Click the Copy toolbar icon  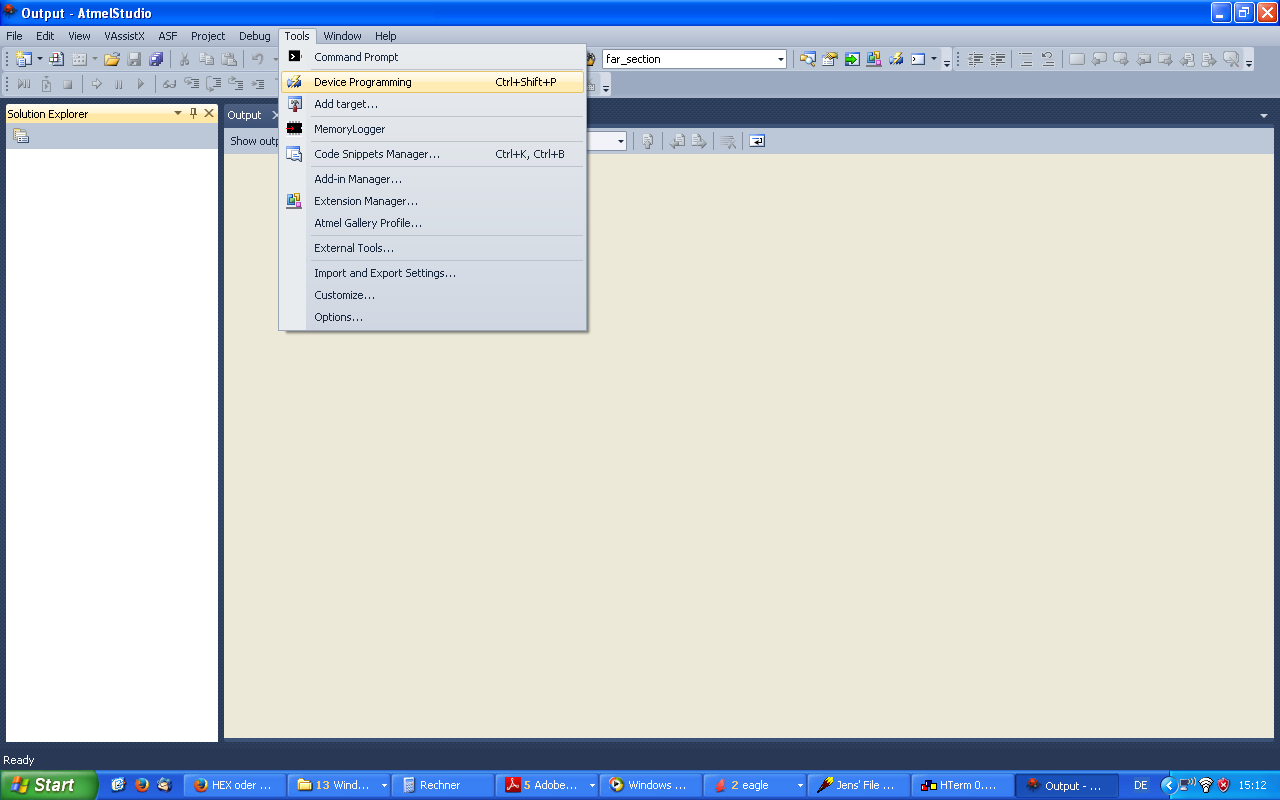click(x=206, y=59)
